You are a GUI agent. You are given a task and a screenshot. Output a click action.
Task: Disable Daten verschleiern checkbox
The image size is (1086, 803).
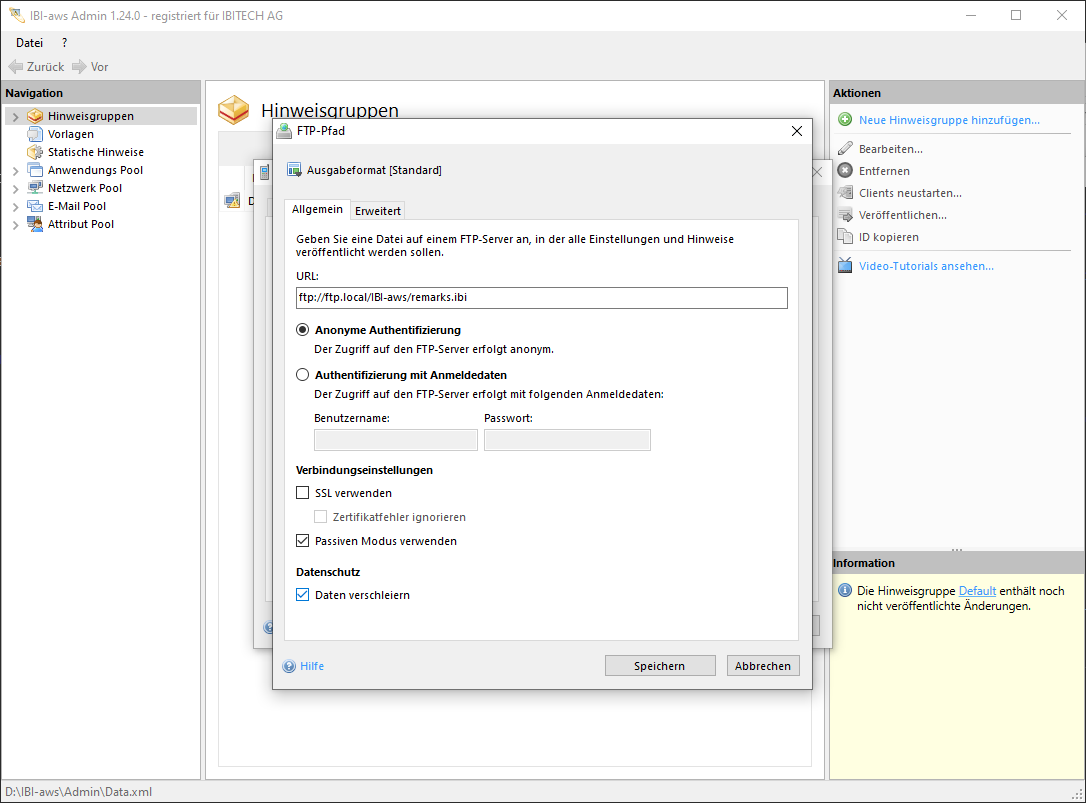click(x=303, y=595)
